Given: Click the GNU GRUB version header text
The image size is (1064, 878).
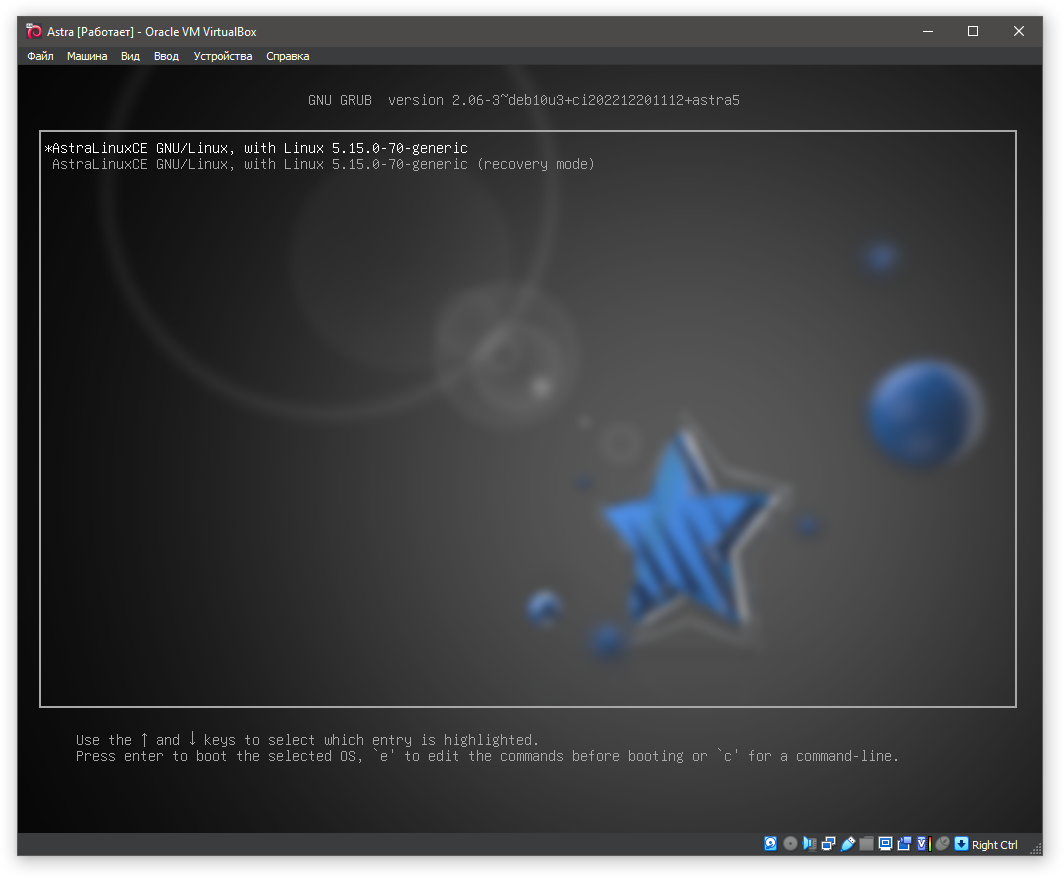Looking at the screenshot, I should coord(524,100).
